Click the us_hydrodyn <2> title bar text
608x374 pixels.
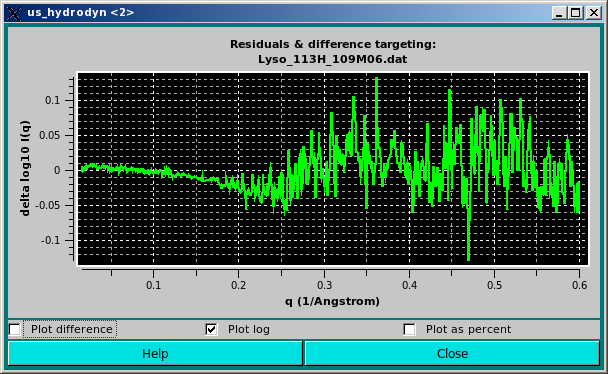coord(81,13)
